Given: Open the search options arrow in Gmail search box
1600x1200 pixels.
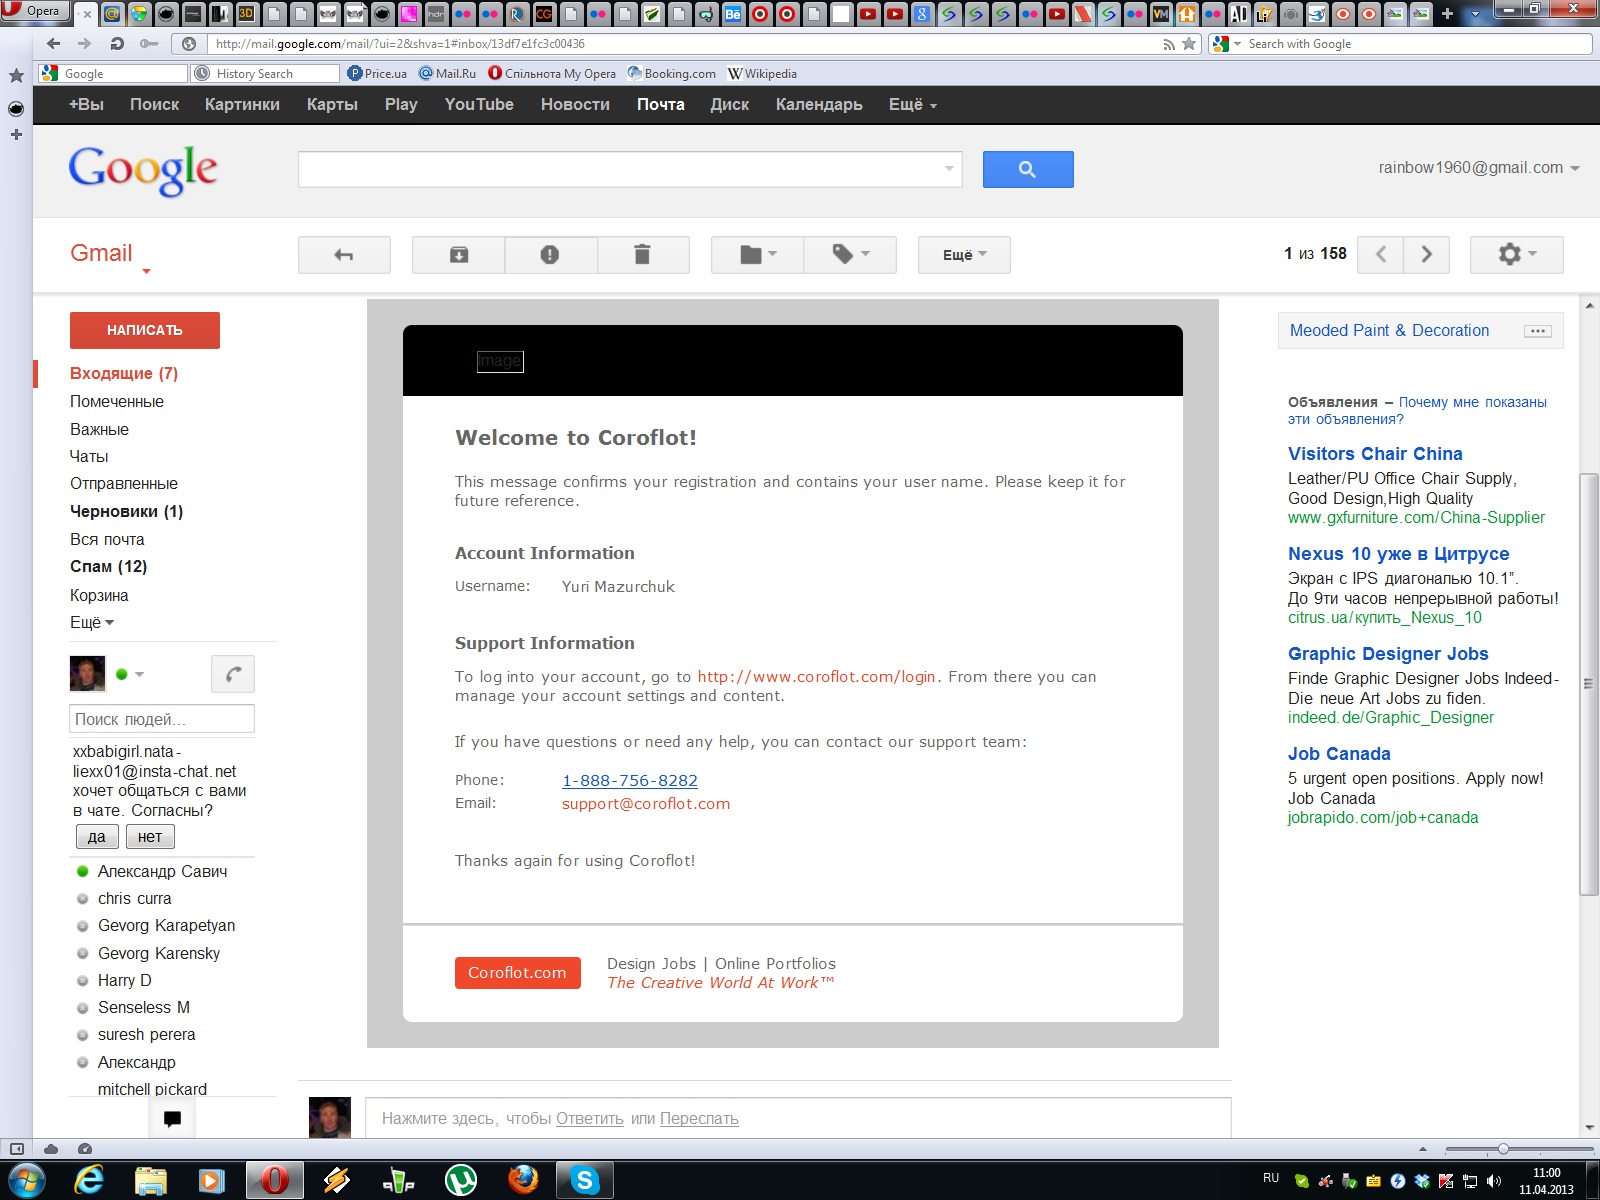Looking at the screenshot, I should (949, 169).
